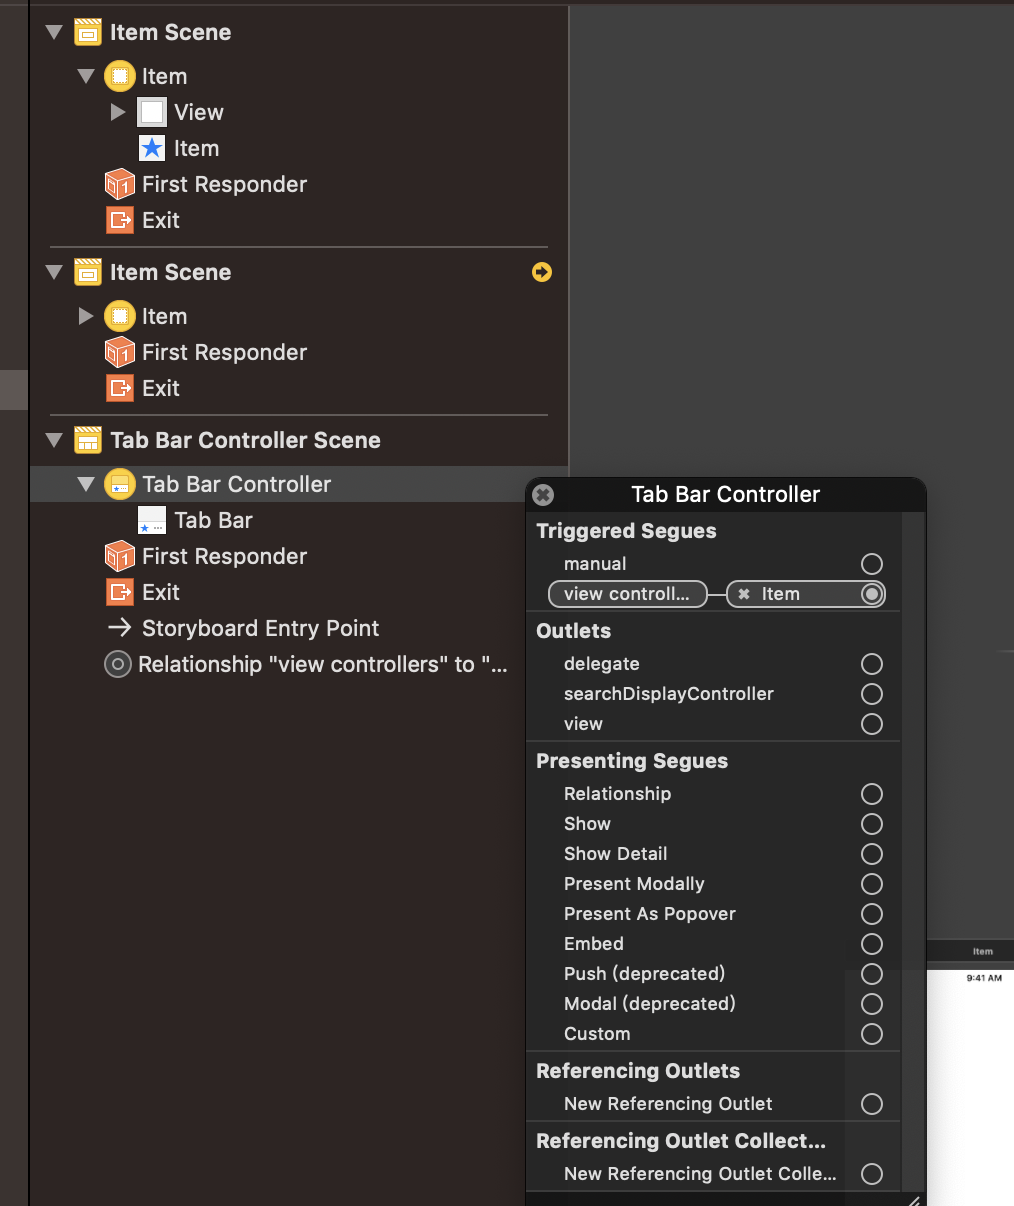Click the manual segue connection circle

click(x=872, y=564)
